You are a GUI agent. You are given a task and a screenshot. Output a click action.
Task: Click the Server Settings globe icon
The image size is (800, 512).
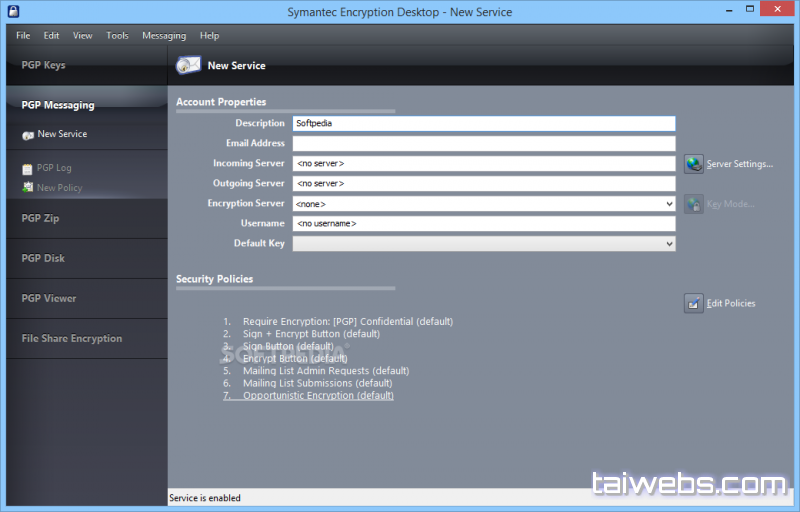[x=694, y=164]
